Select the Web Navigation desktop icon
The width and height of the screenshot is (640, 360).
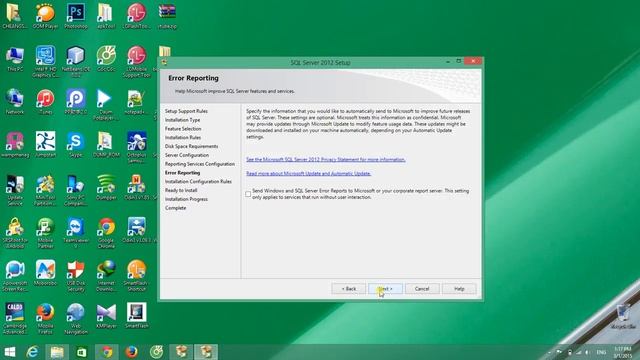76,318
